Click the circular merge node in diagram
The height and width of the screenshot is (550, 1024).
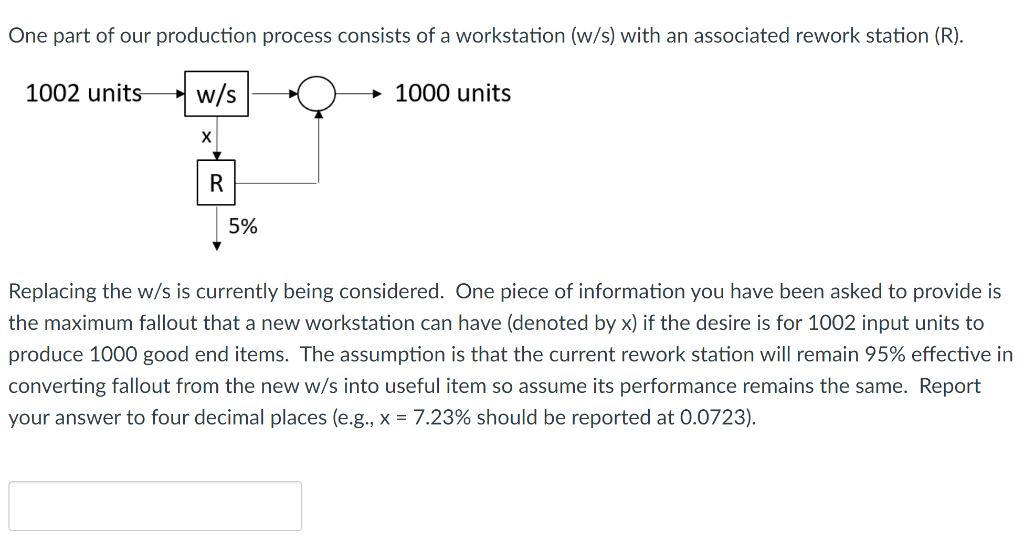click(x=317, y=94)
